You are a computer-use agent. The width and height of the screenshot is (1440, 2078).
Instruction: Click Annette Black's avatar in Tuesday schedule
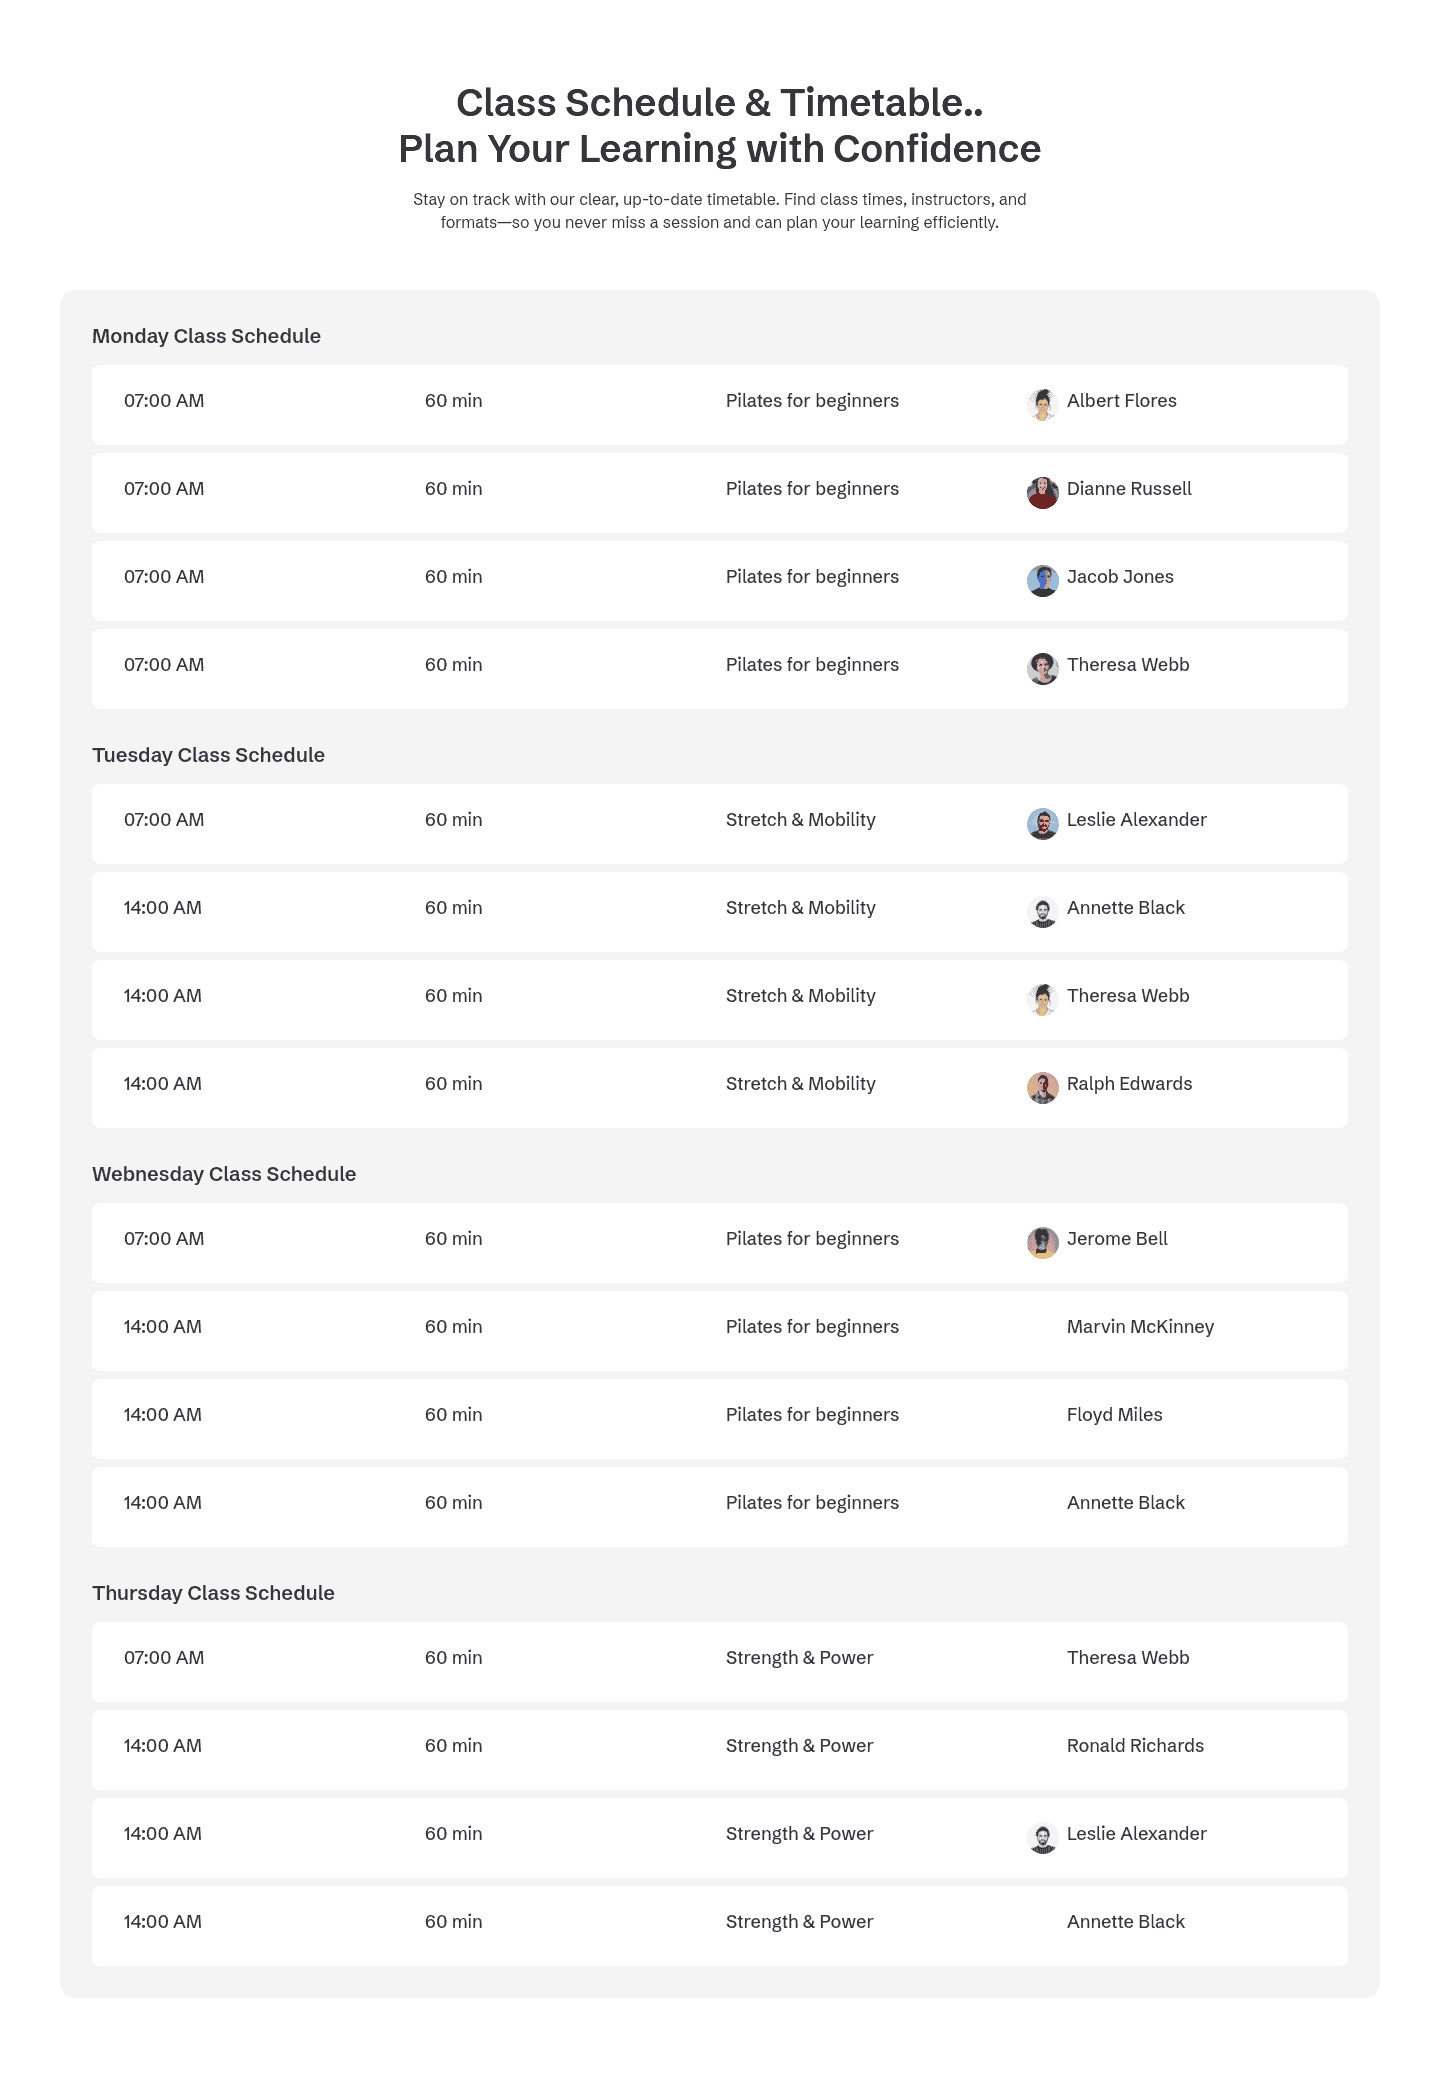[x=1042, y=911]
